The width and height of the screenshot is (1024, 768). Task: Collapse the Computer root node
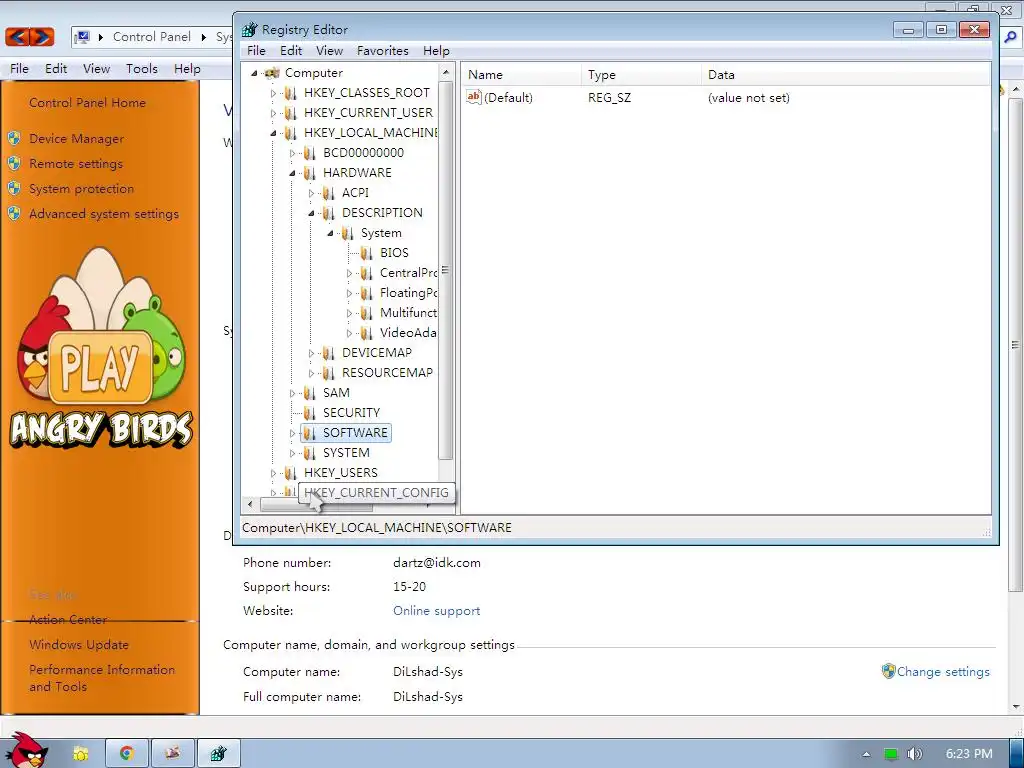[x=254, y=73]
